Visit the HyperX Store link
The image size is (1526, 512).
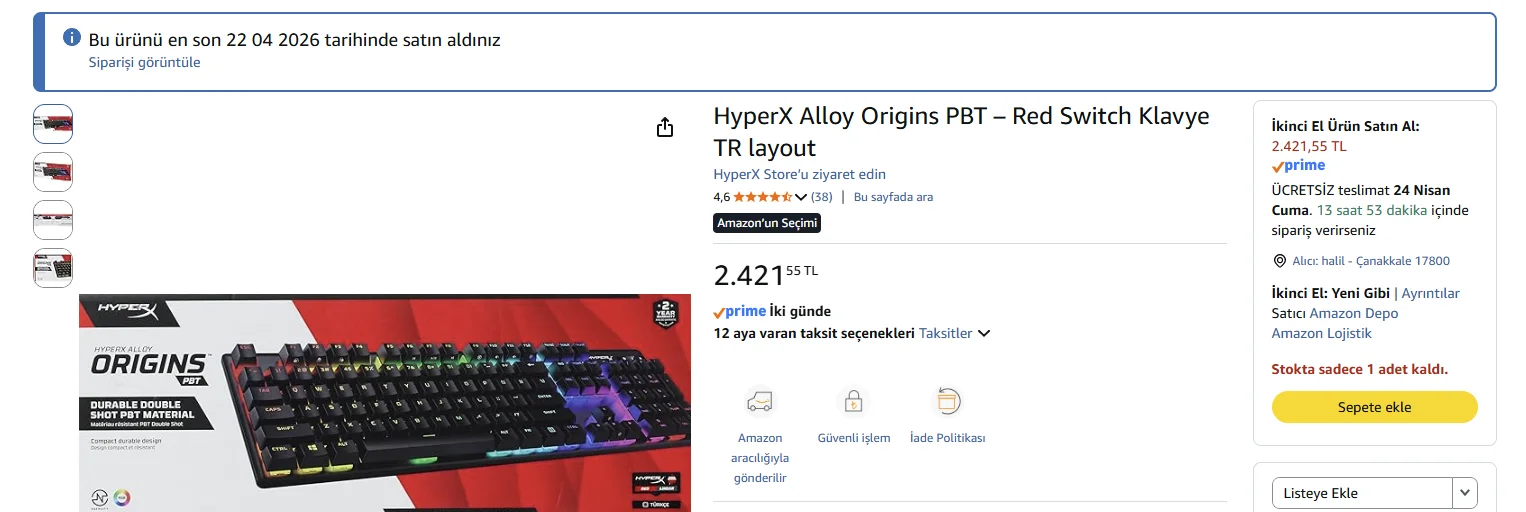pyautogui.click(x=799, y=174)
